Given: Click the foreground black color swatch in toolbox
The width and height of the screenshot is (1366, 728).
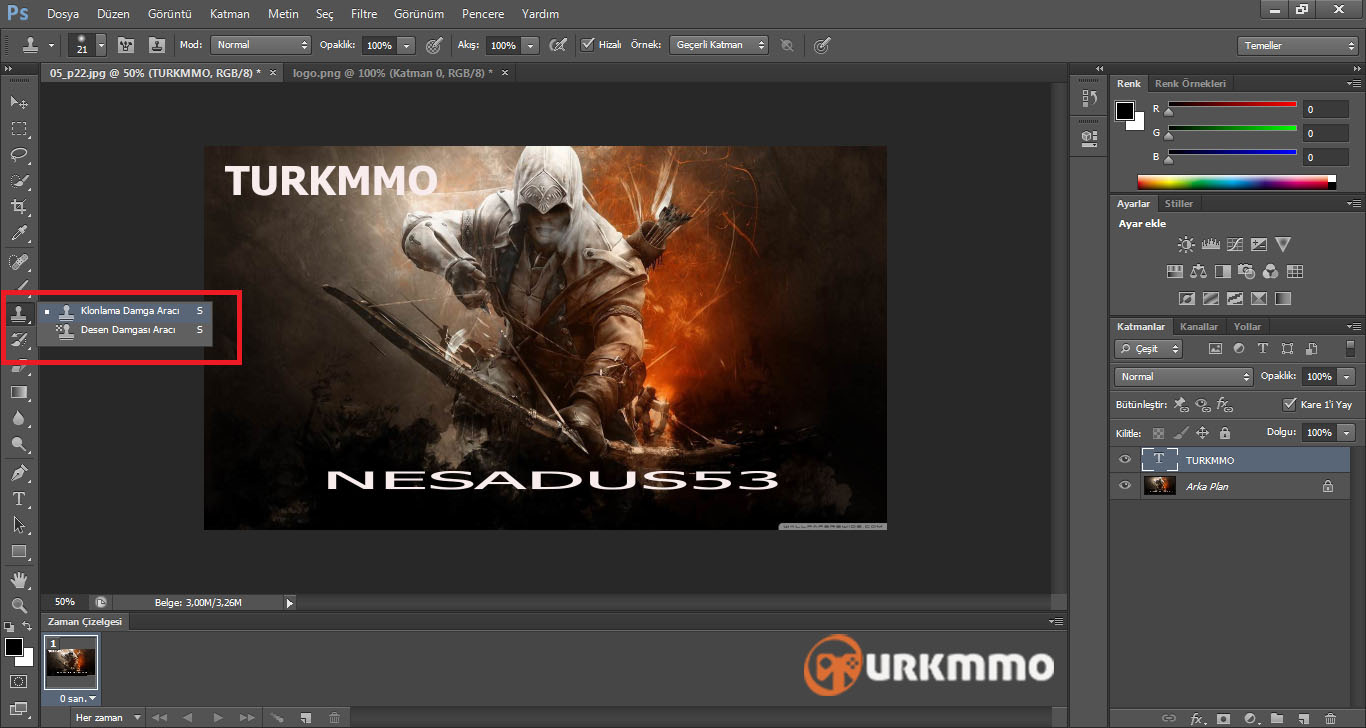Looking at the screenshot, I should pyautogui.click(x=14, y=647).
